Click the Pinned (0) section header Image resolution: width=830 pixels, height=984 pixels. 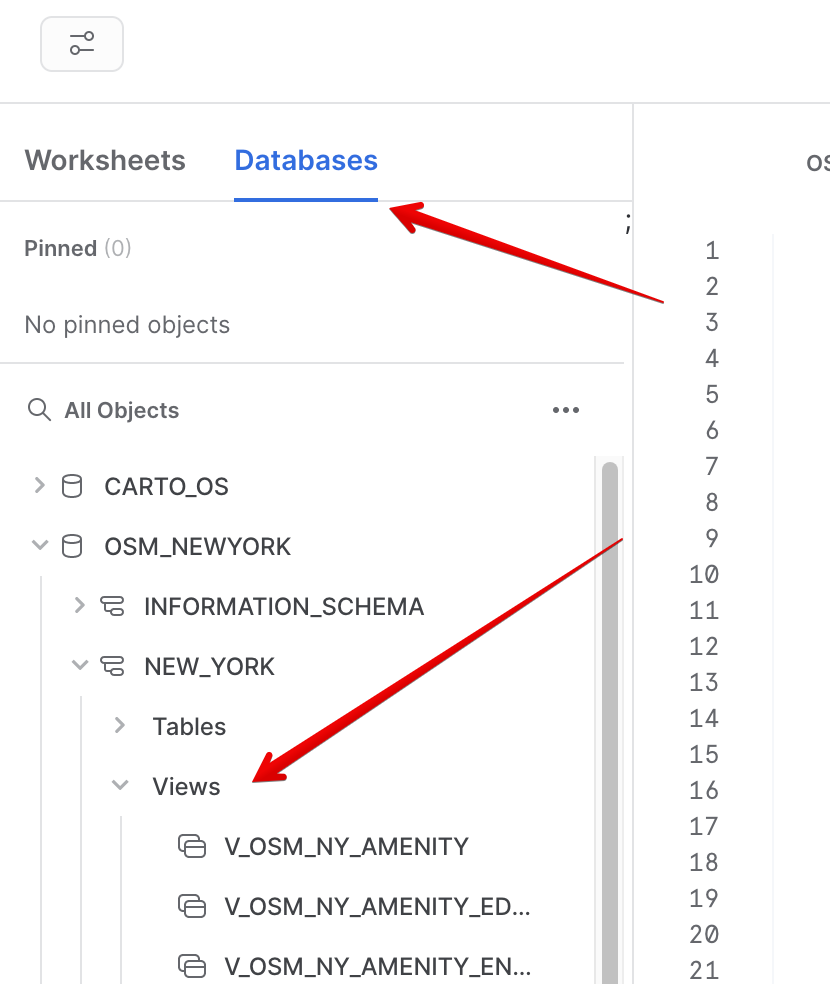point(78,248)
